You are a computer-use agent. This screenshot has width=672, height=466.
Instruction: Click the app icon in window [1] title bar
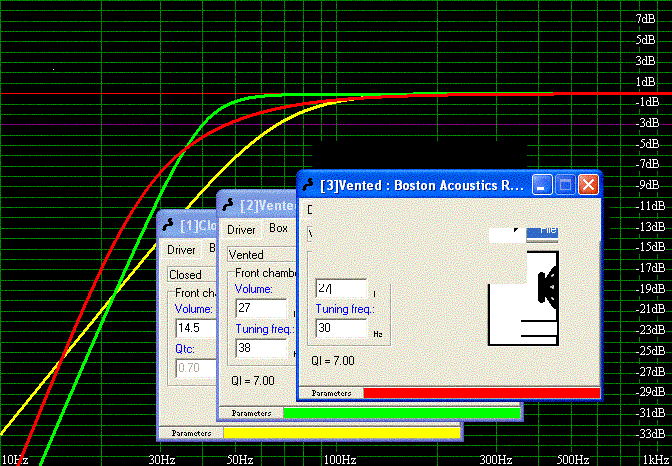tap(169, 225)
